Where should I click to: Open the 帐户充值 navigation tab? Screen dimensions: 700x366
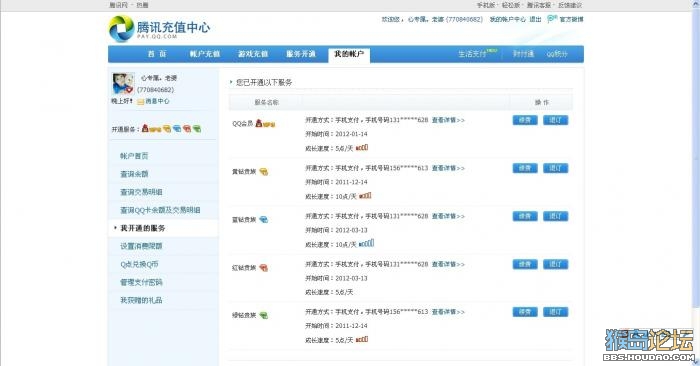tap(205, 54)
